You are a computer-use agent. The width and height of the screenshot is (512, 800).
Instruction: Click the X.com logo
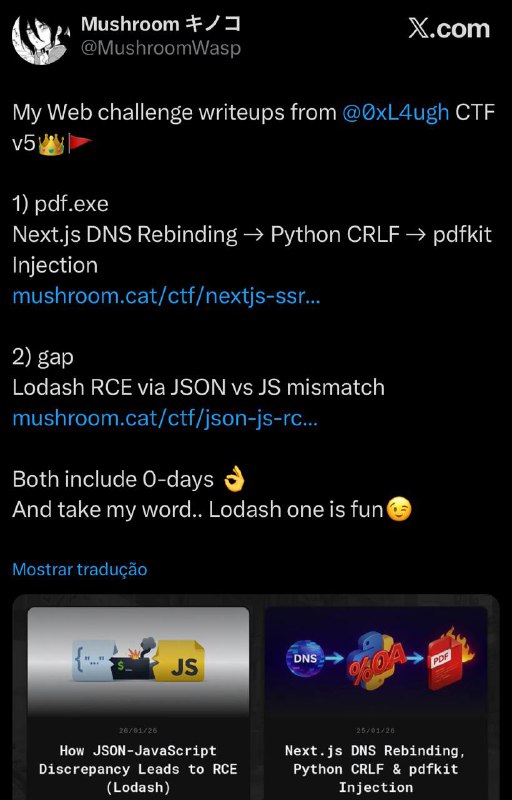pyautogui.click(x=449, y=29)
